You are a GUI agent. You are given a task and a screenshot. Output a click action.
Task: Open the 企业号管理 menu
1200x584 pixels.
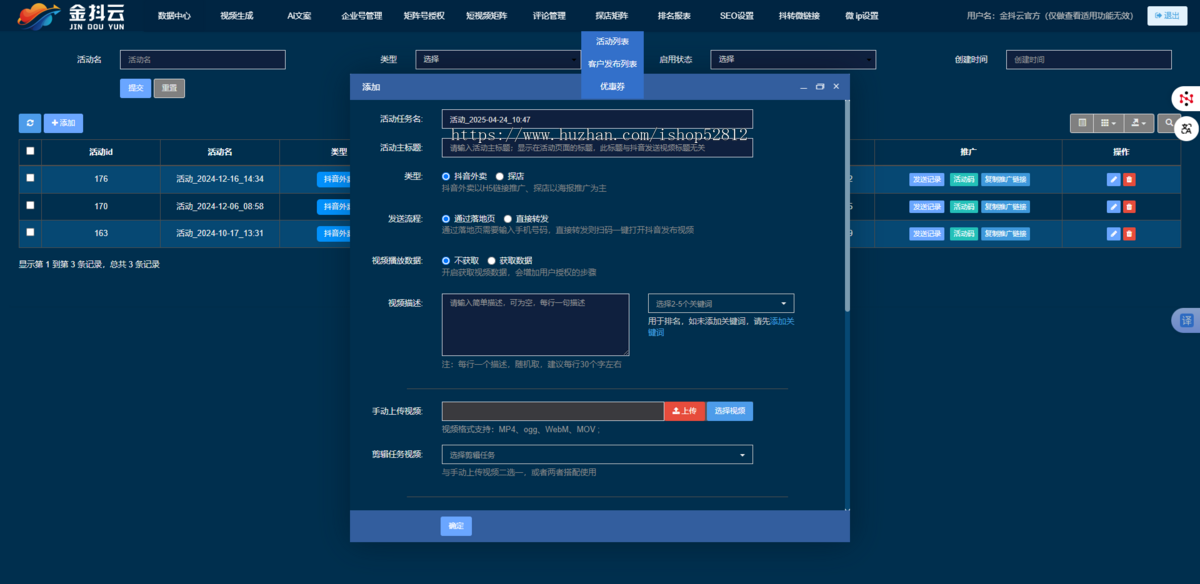(x=361, y=16)
